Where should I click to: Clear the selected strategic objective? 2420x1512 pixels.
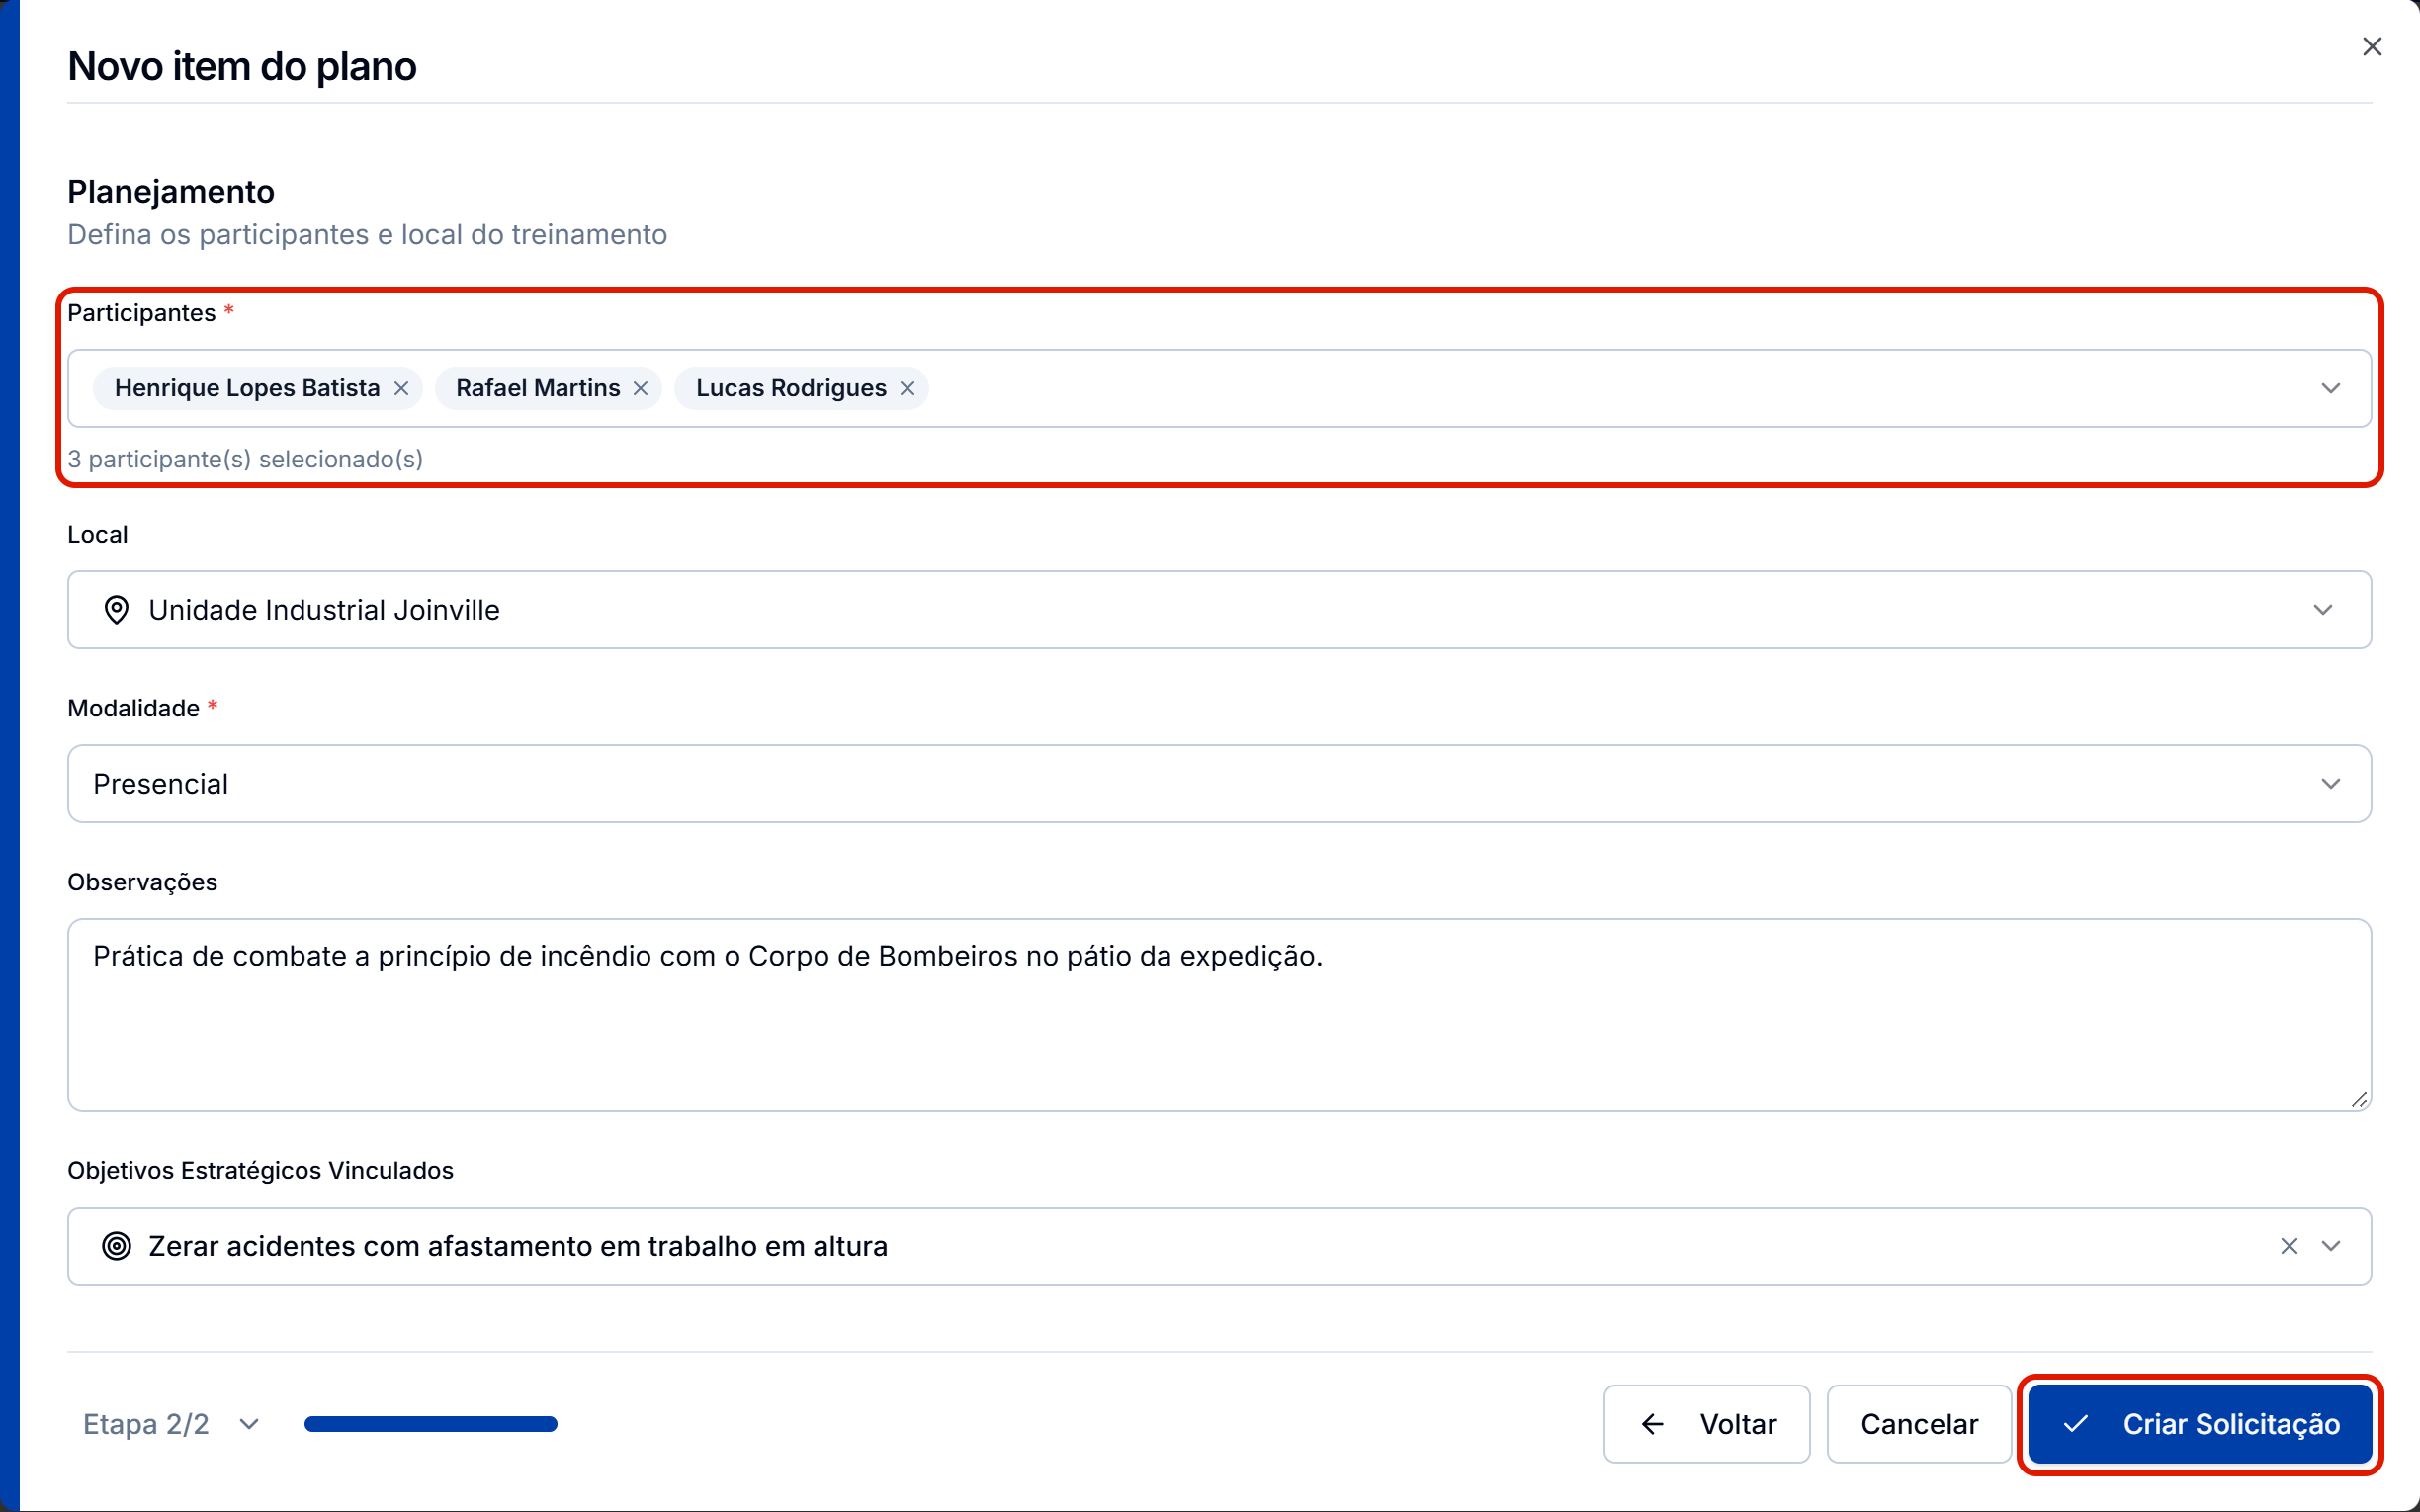point(2288,1246)
